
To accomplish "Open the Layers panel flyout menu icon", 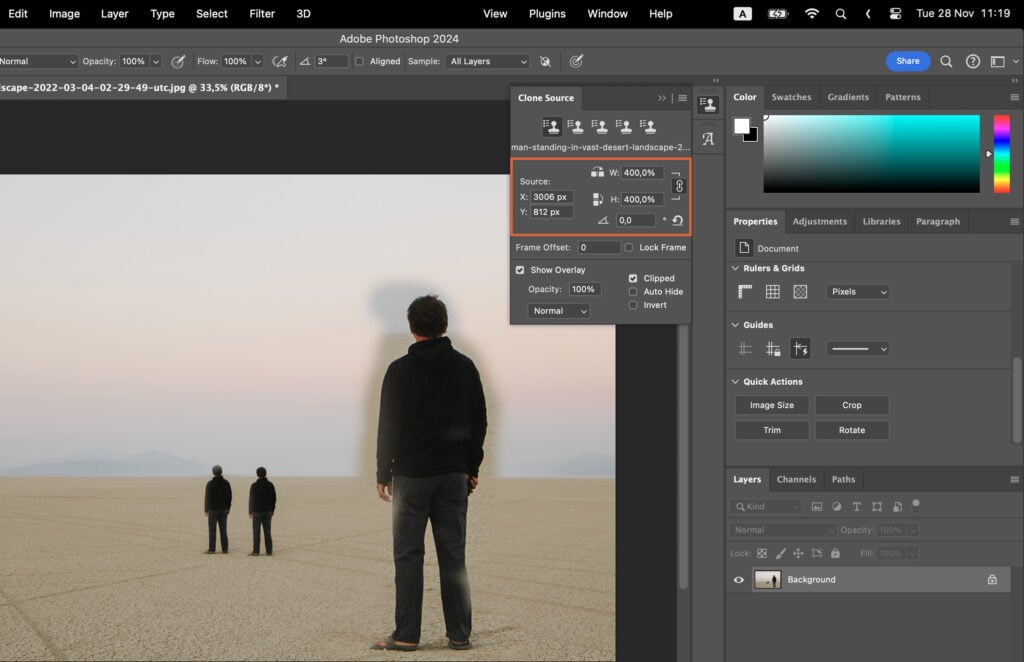I will pyautogui.click(x=1014, y=479).
